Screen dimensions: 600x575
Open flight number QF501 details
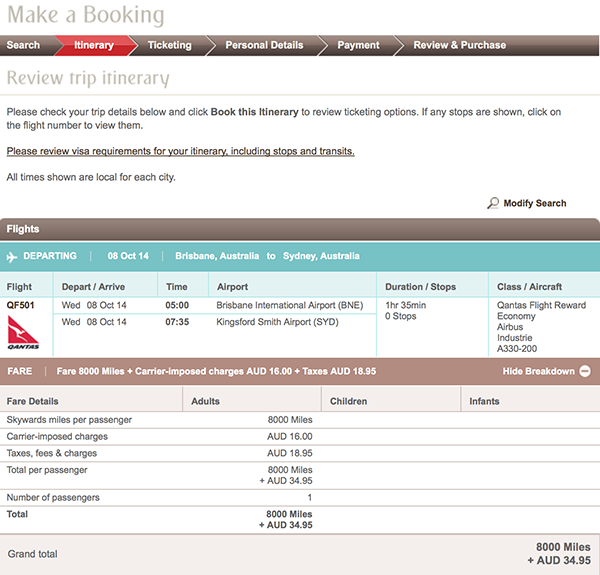20,305
